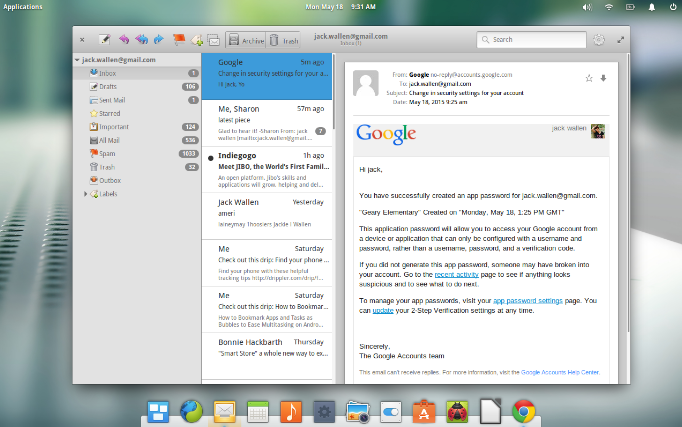Compose a new message with the pencil icon
Viewport: 682px width, 427px height.
pos(104,40)
